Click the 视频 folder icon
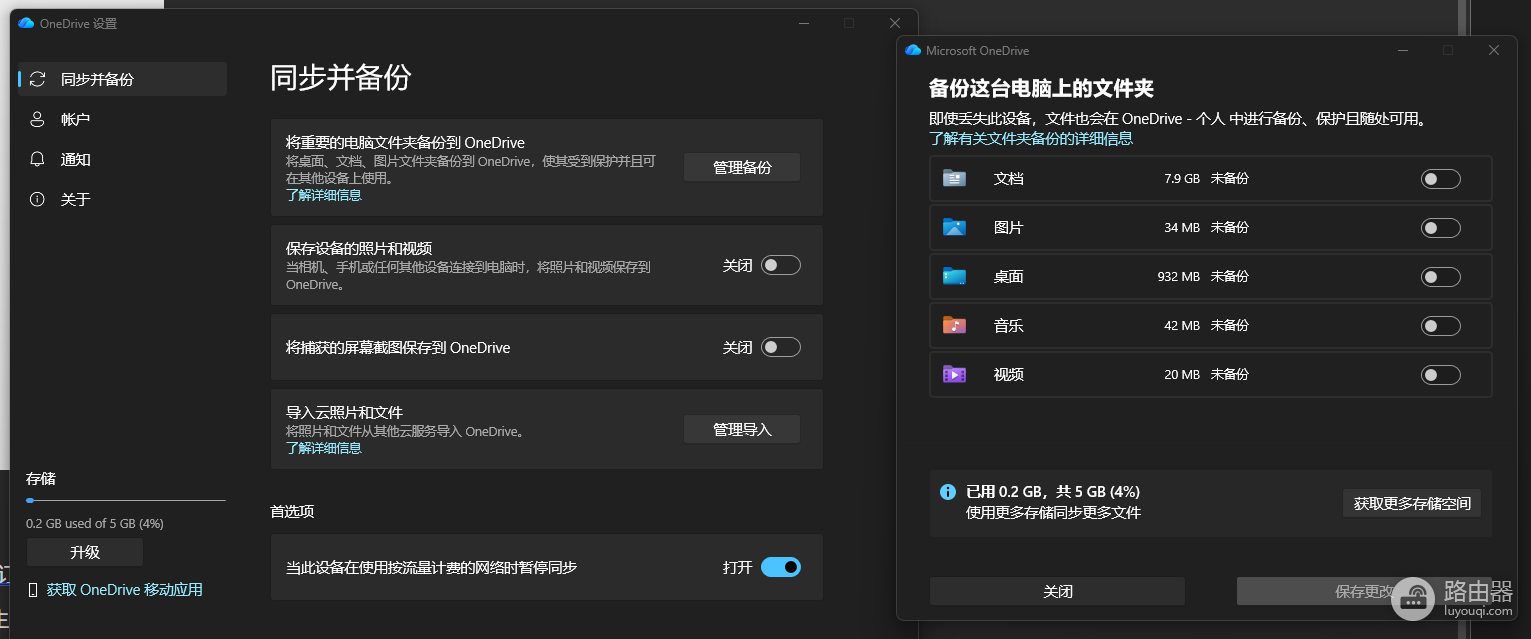 (954, 374)
